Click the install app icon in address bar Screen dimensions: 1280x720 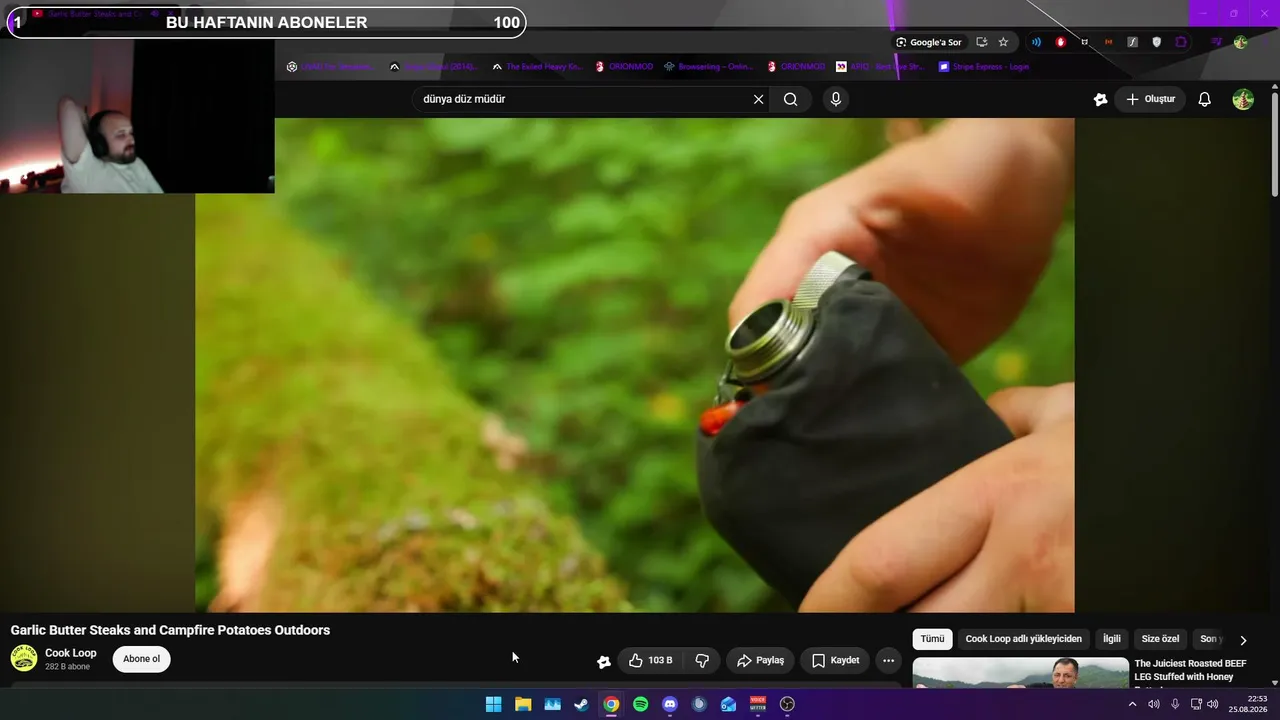click(x=981, y=42)
